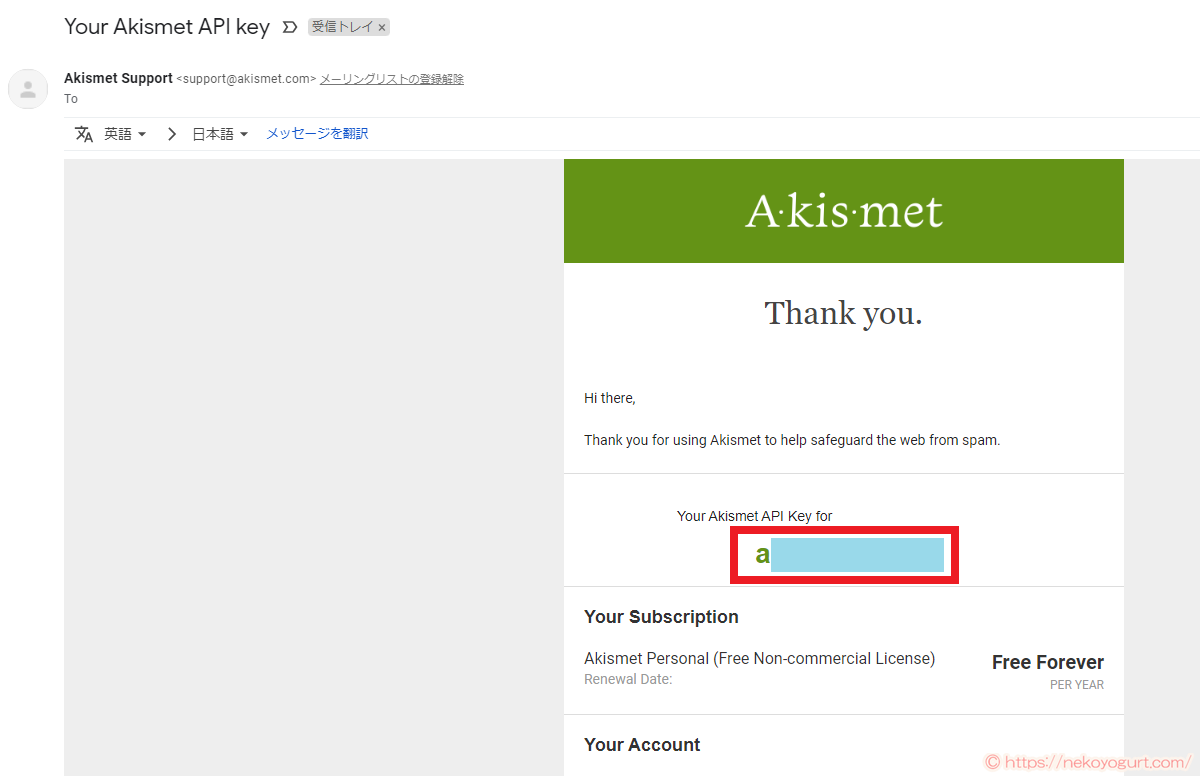The image size is (1200, 776).
Task: Click the translate icon in translation bar
Action: (84, 134)
